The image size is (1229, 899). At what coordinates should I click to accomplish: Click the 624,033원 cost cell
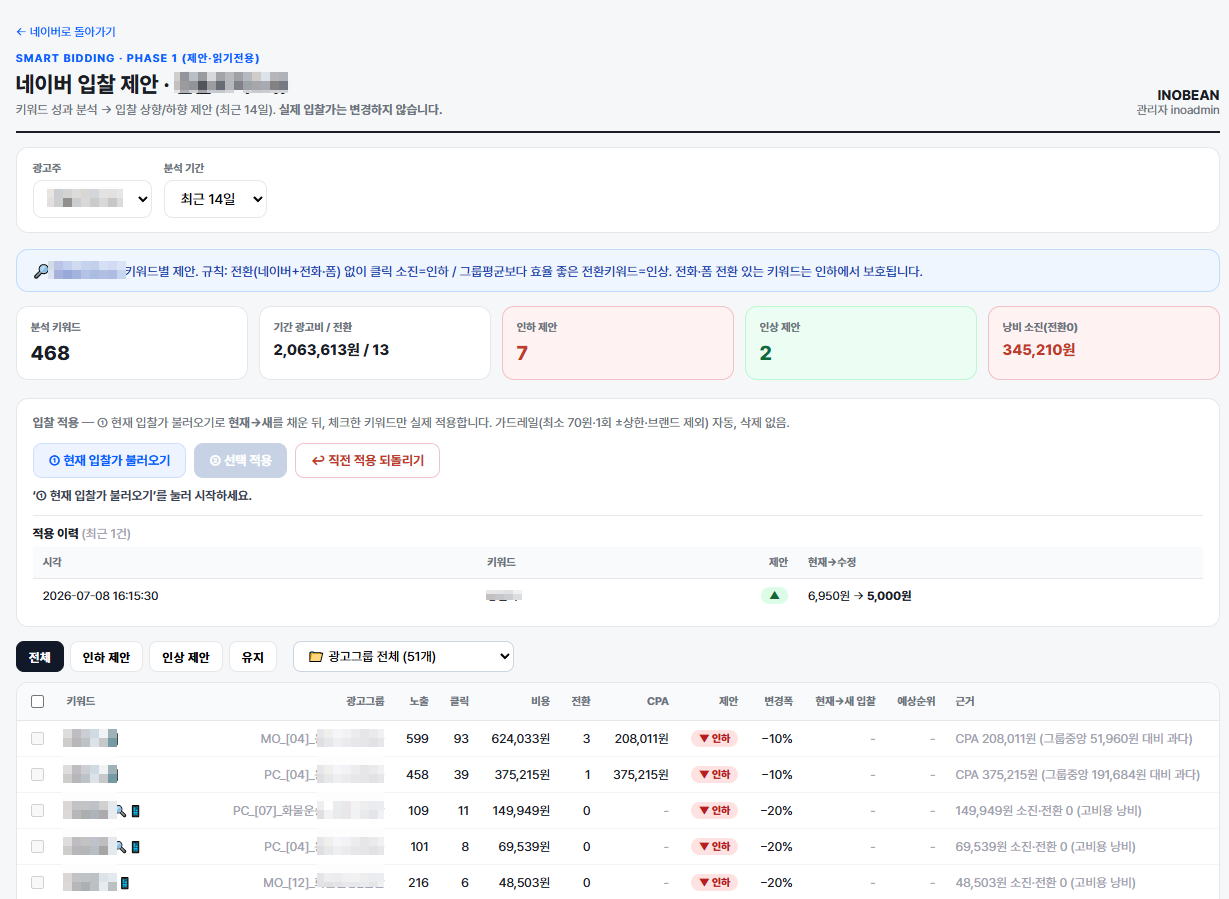[521, 739]
